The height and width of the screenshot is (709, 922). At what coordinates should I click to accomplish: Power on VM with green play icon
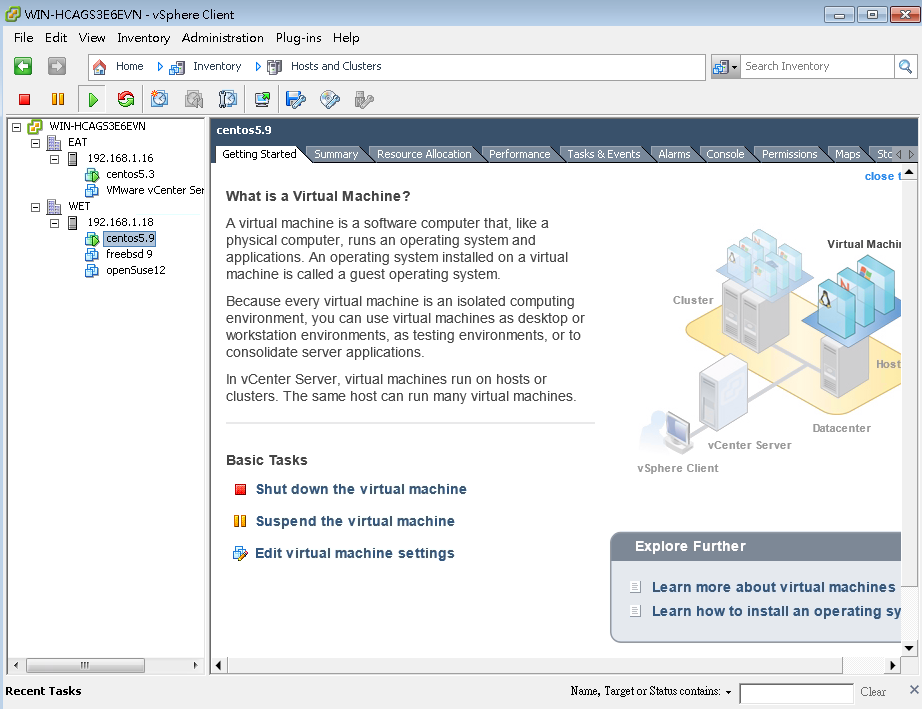click(x=93, y=99)
